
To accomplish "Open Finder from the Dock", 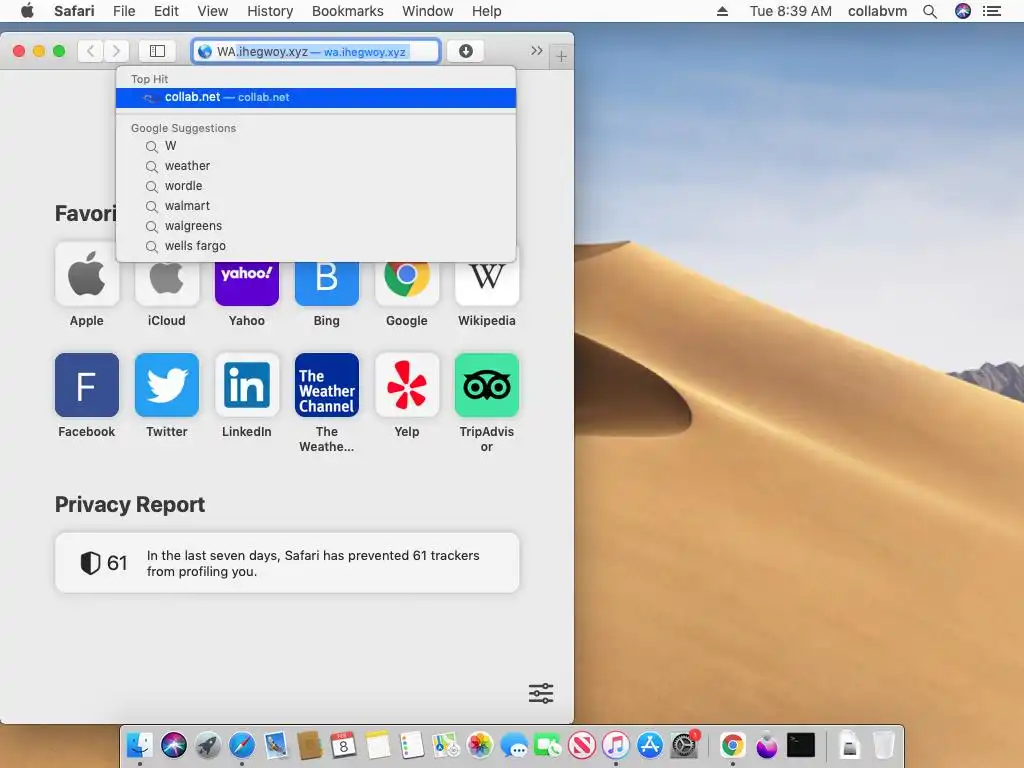I will [x=139, y=744].
